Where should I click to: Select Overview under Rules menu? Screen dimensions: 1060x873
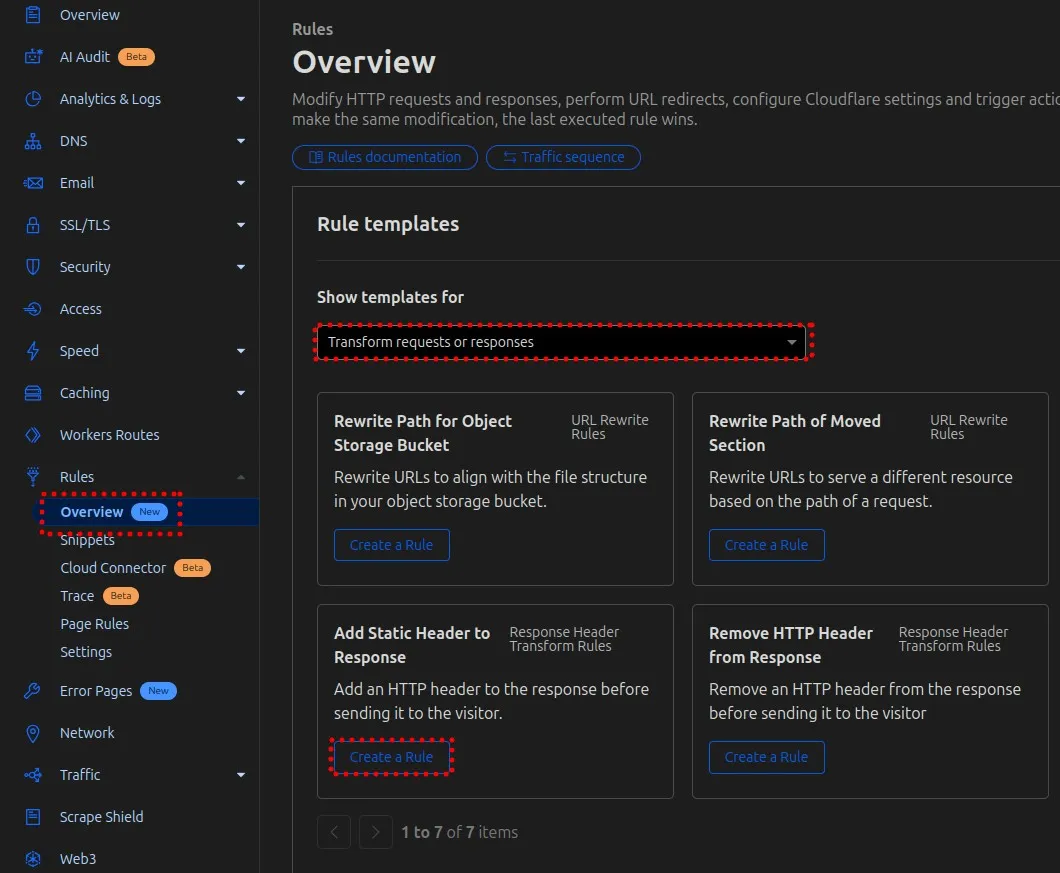point(146,512)
